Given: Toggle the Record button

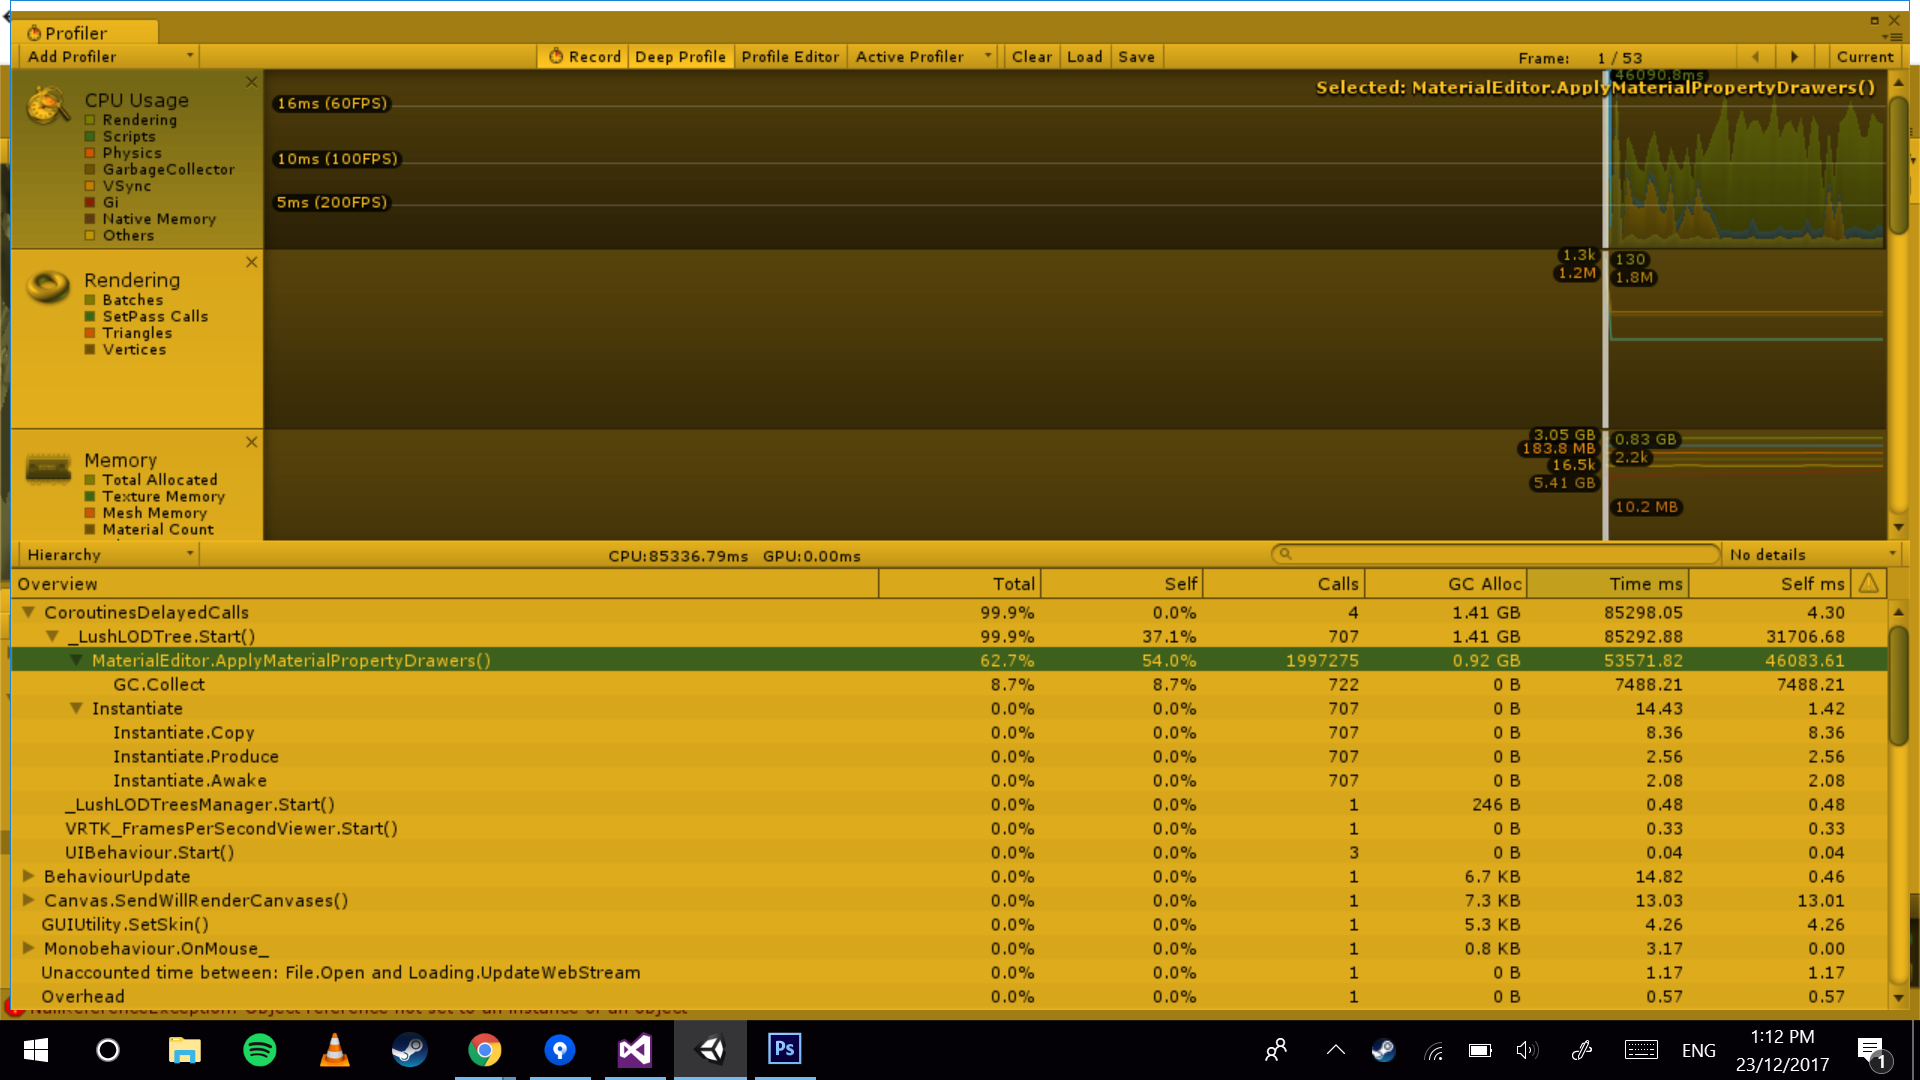Looking at the screenshot, I should 585,57.
